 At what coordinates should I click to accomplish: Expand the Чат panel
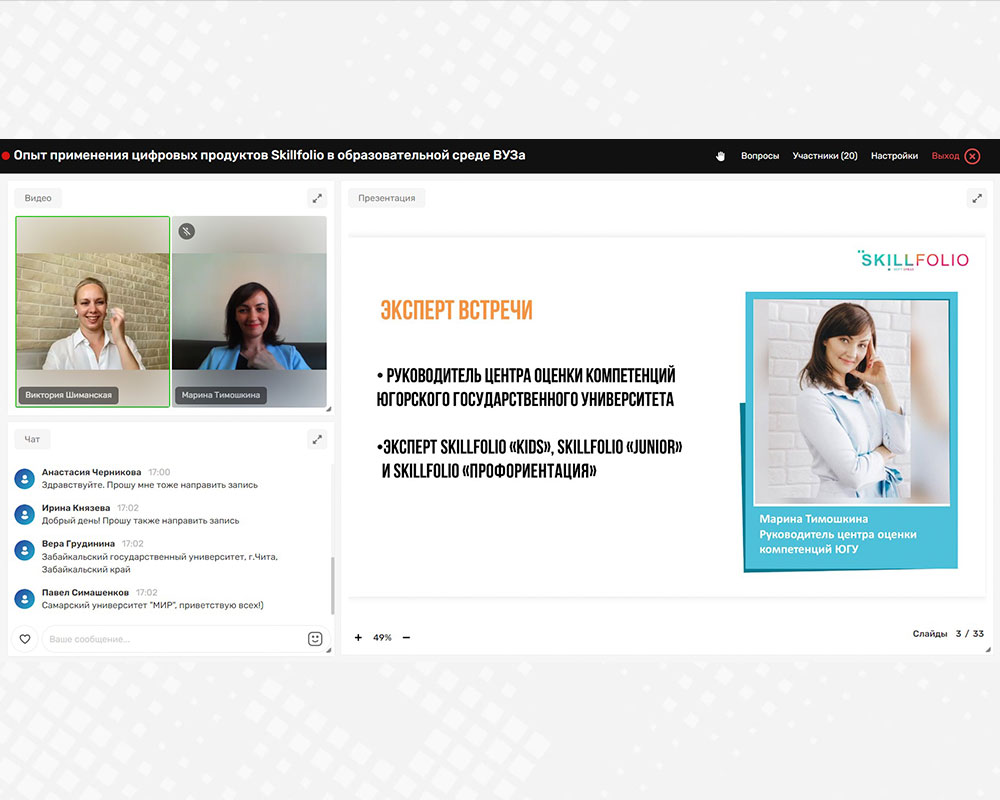click(x=317, y=440)
